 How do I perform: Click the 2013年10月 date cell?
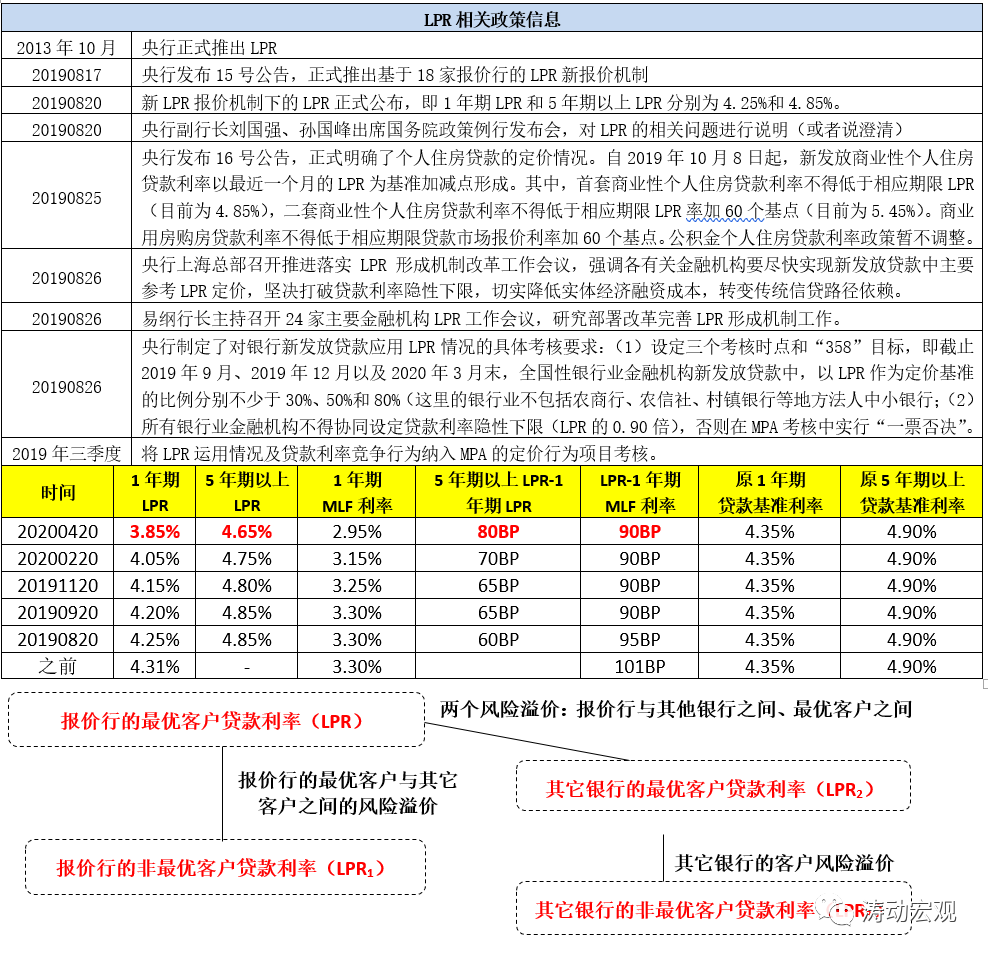tap(67, 47)
